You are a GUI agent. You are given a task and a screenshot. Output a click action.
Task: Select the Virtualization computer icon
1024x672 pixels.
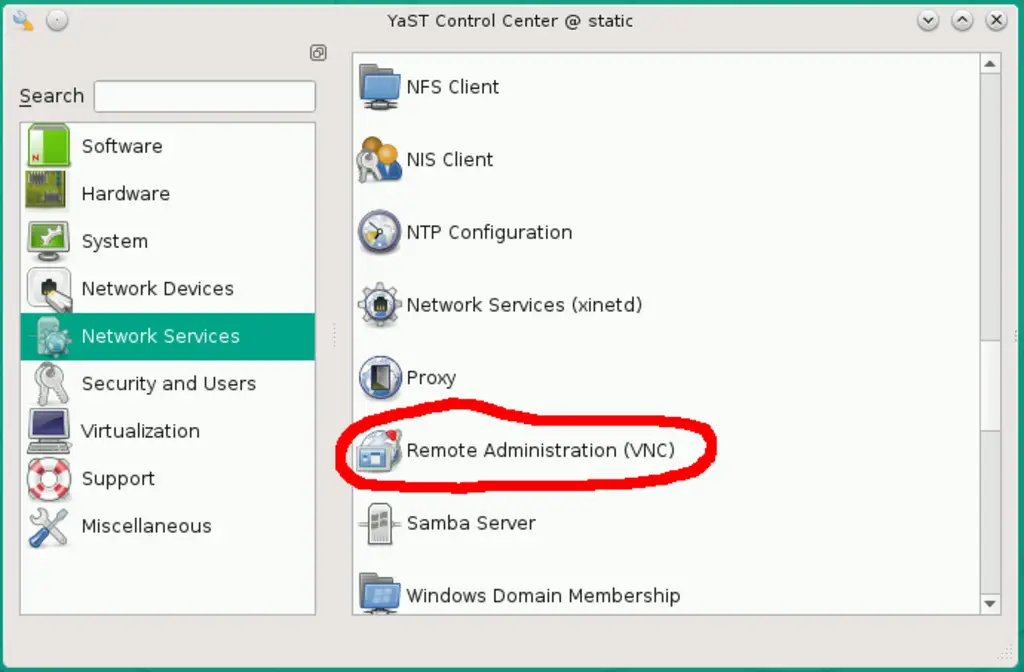pos(49,431)
